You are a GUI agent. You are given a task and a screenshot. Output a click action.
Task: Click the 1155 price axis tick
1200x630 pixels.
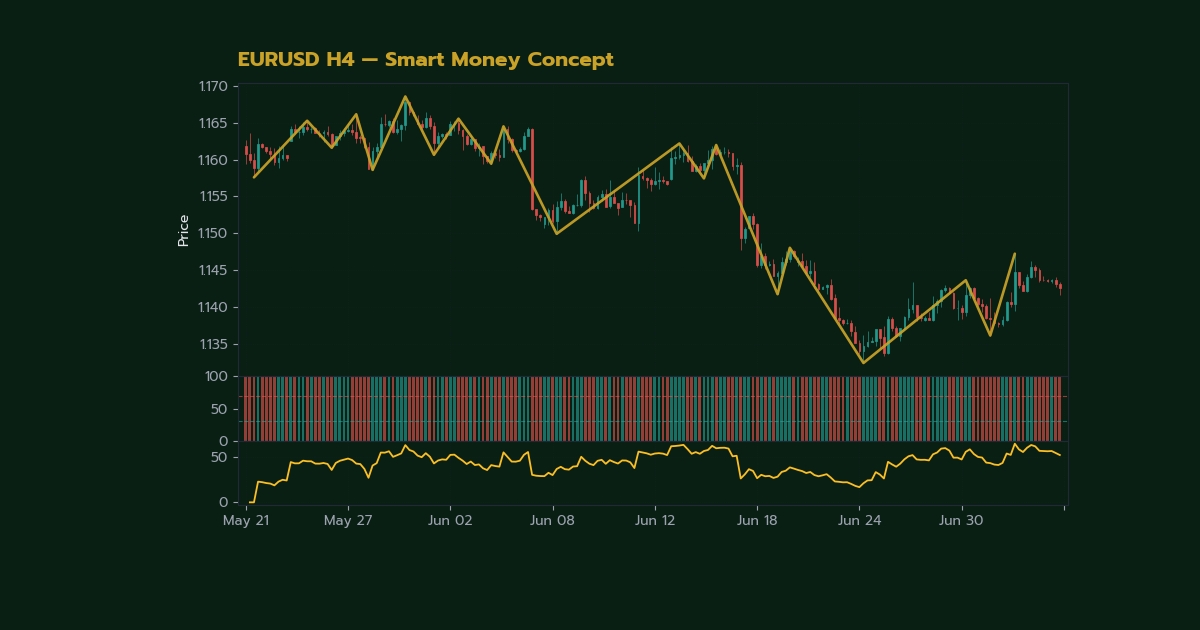[x=213, y=197]
